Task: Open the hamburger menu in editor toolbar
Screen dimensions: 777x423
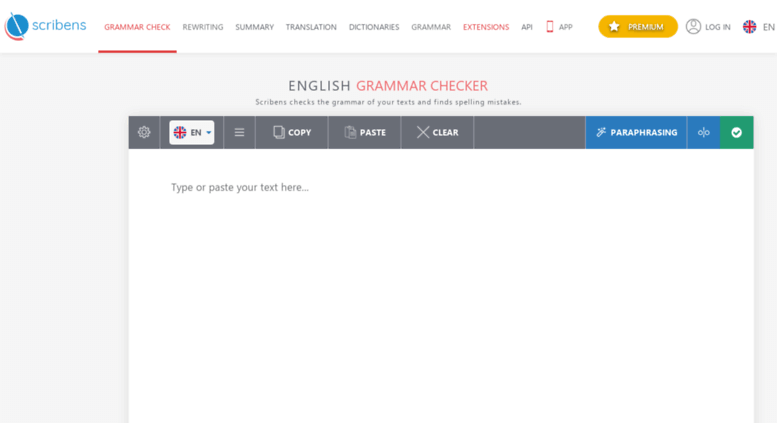Action: pos(239,132)
